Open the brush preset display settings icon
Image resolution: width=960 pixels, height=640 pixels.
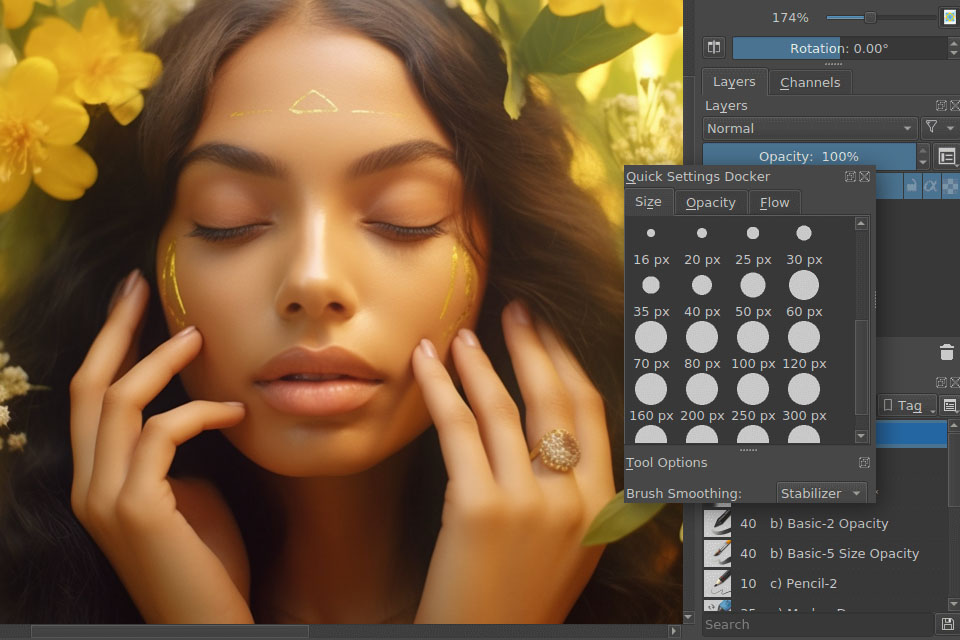950,405
